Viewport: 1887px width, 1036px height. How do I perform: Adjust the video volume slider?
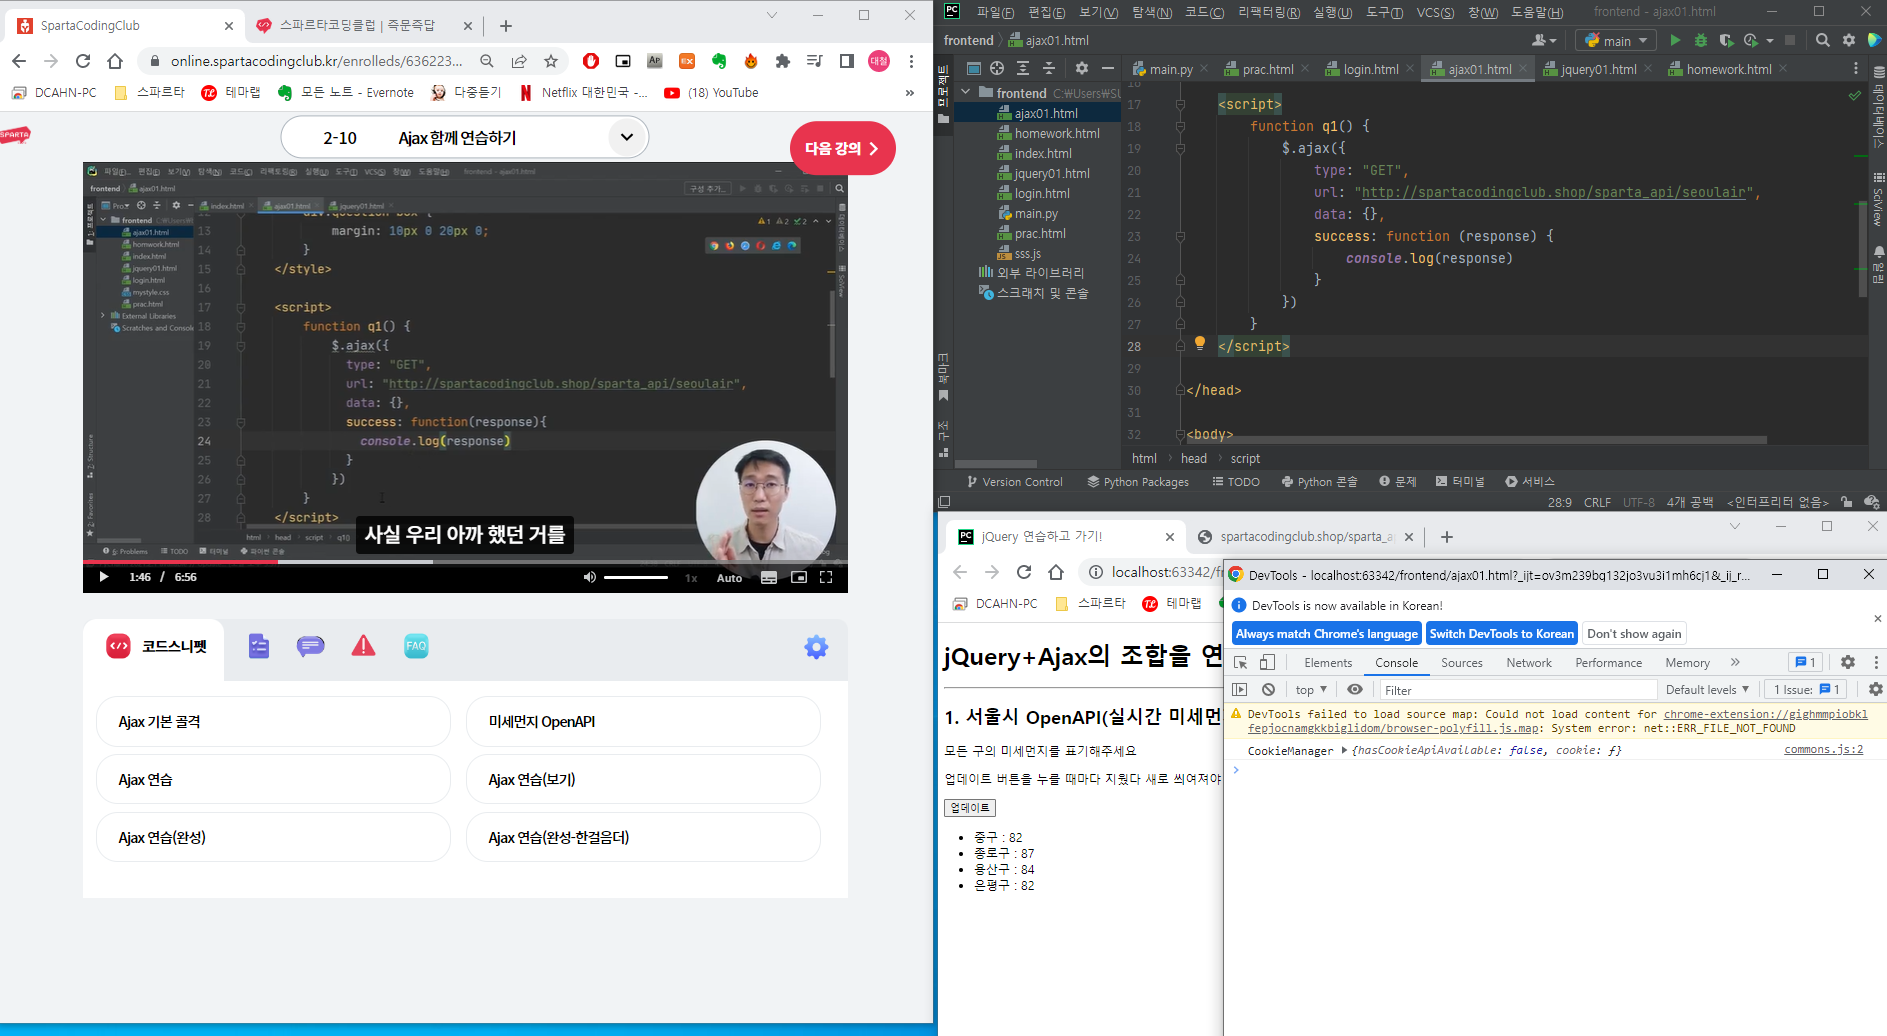(636, 577)
